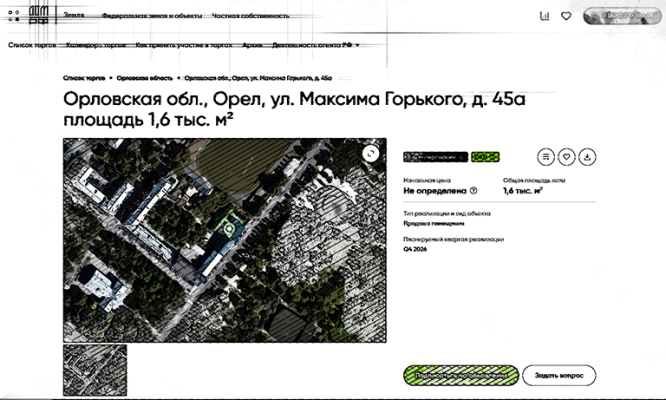Open Календарь торгов page
The image size is (666, 400).
pyautogui.click(x=96, y=45)
